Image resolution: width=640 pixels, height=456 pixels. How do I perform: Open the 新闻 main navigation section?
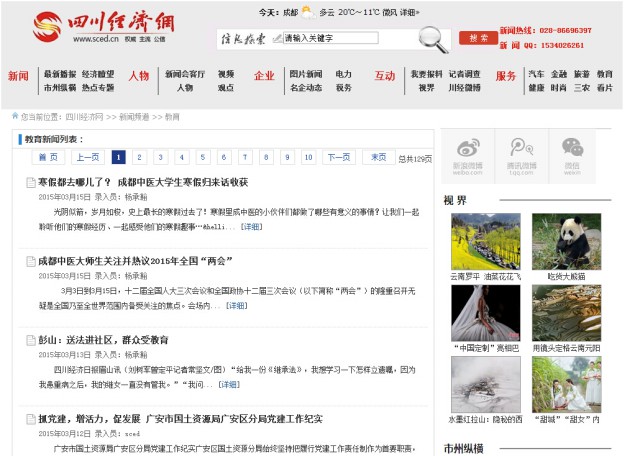[18, 76]
